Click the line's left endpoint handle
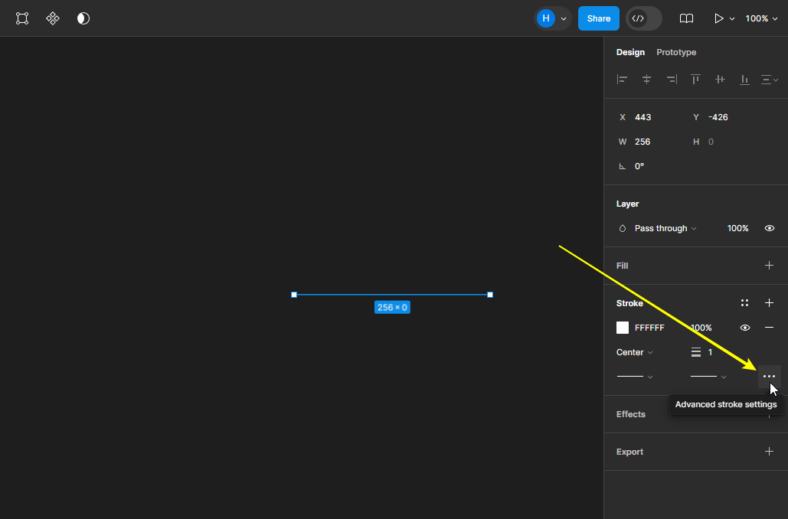Image resolution: width=788 pixels, height=519 pixels. tap(294, 294)
